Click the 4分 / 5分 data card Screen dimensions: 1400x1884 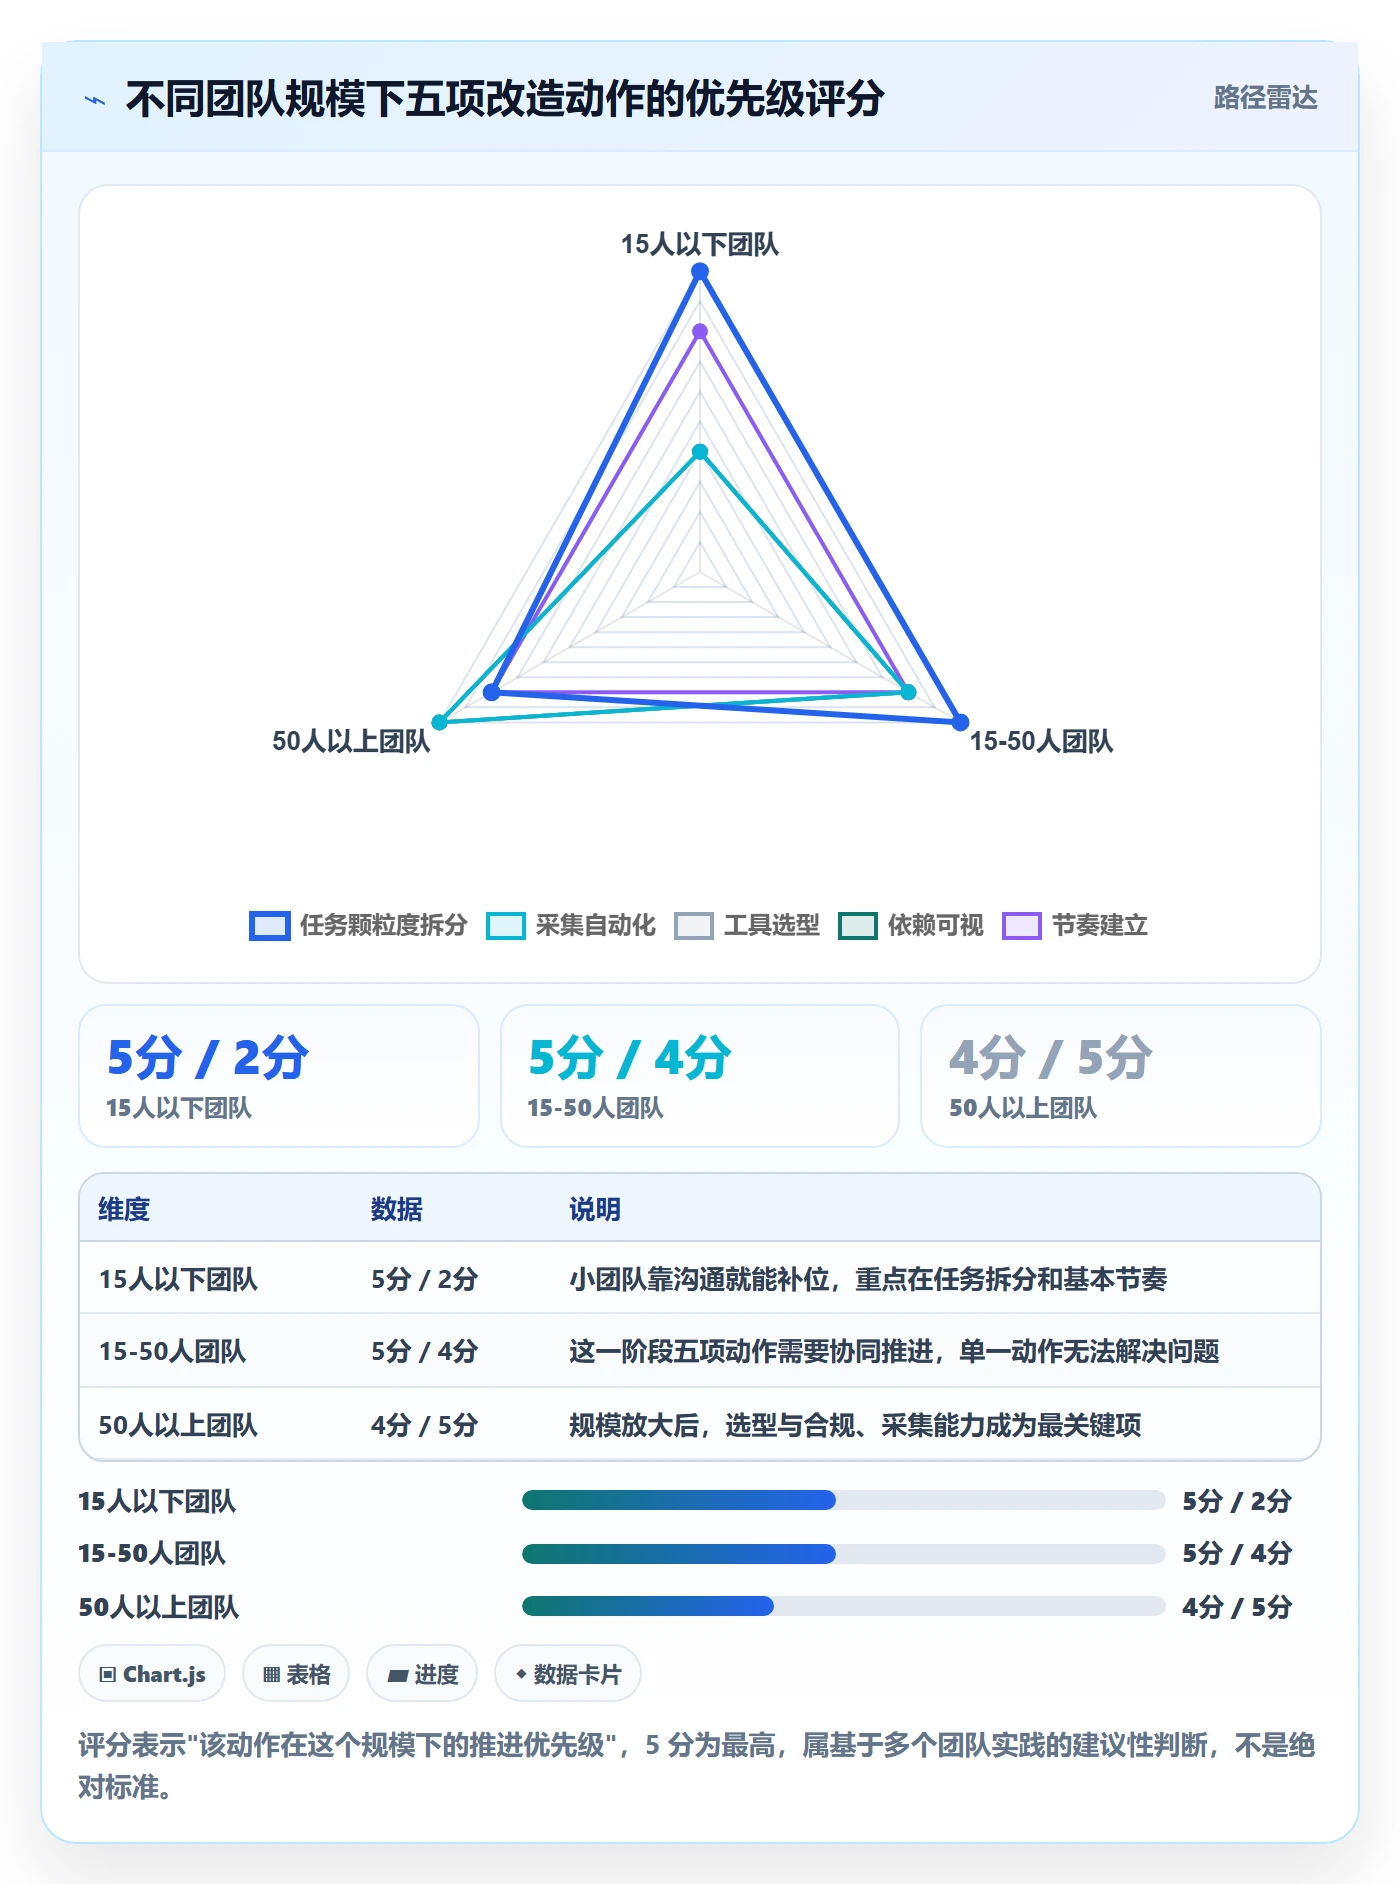pos(1121,1076)
